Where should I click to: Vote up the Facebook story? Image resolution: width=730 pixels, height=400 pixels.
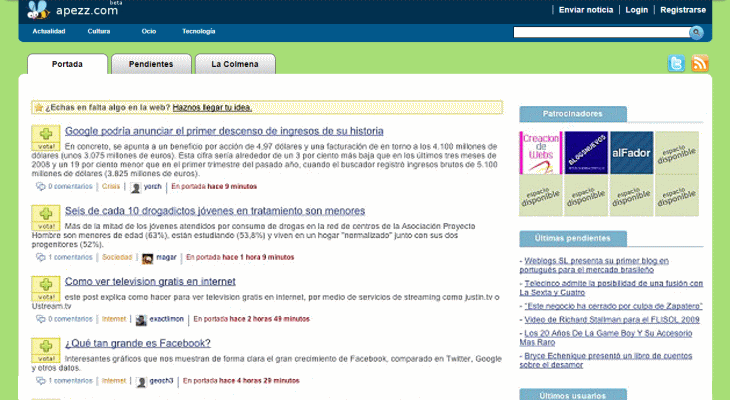tap(46, 350)
